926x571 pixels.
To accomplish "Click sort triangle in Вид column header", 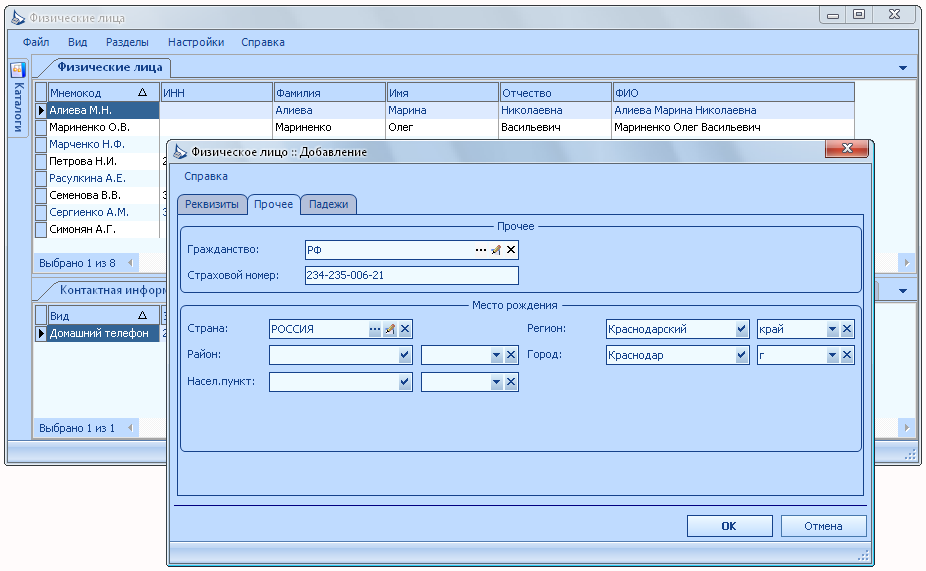I will tap(142, 315).
